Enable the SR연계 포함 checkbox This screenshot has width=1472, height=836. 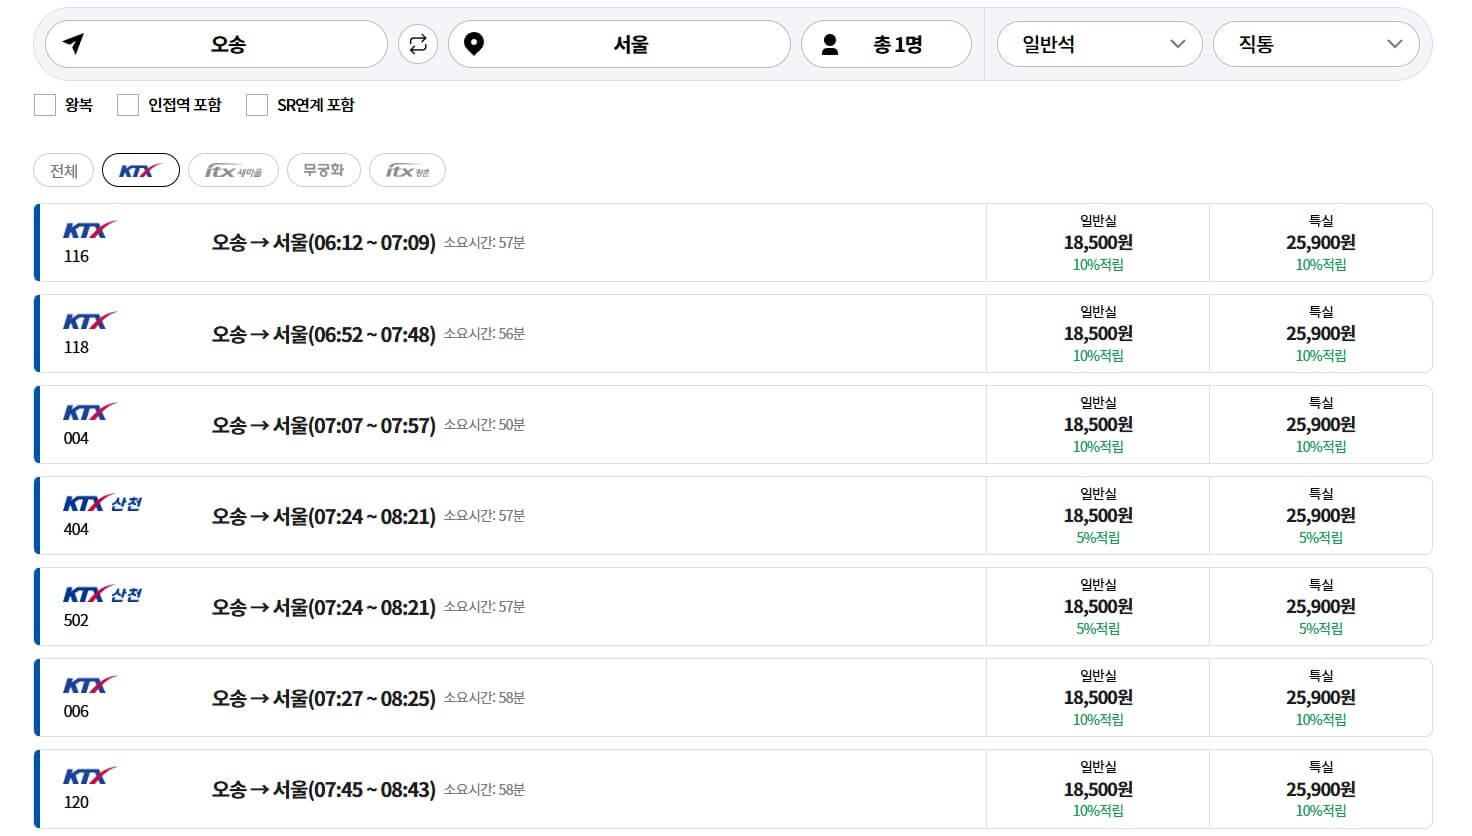point(257,104)
